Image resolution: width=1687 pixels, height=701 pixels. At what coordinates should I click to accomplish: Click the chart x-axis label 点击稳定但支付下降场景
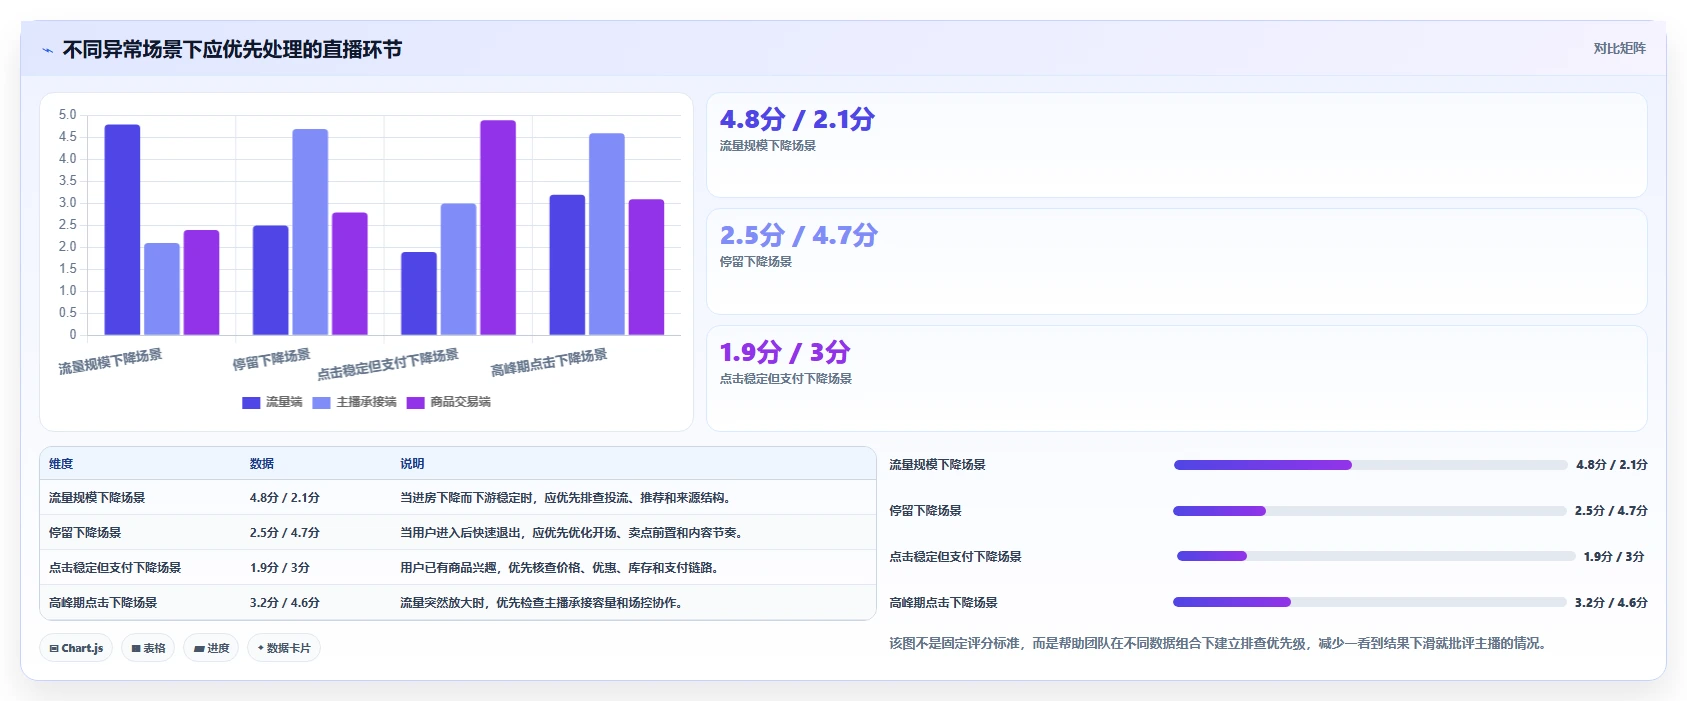[388, 364]
